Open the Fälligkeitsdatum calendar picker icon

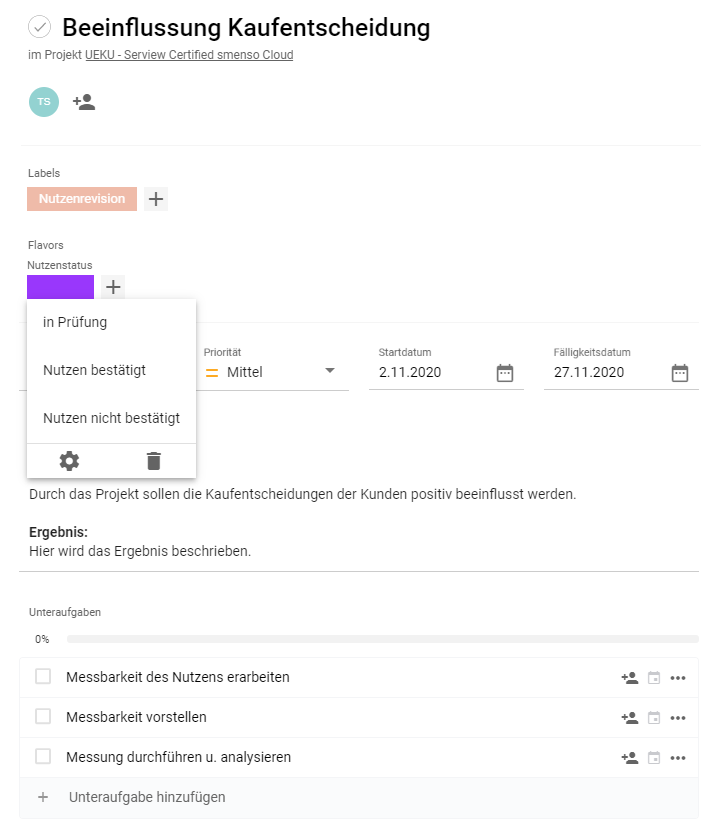coord(680,373)
